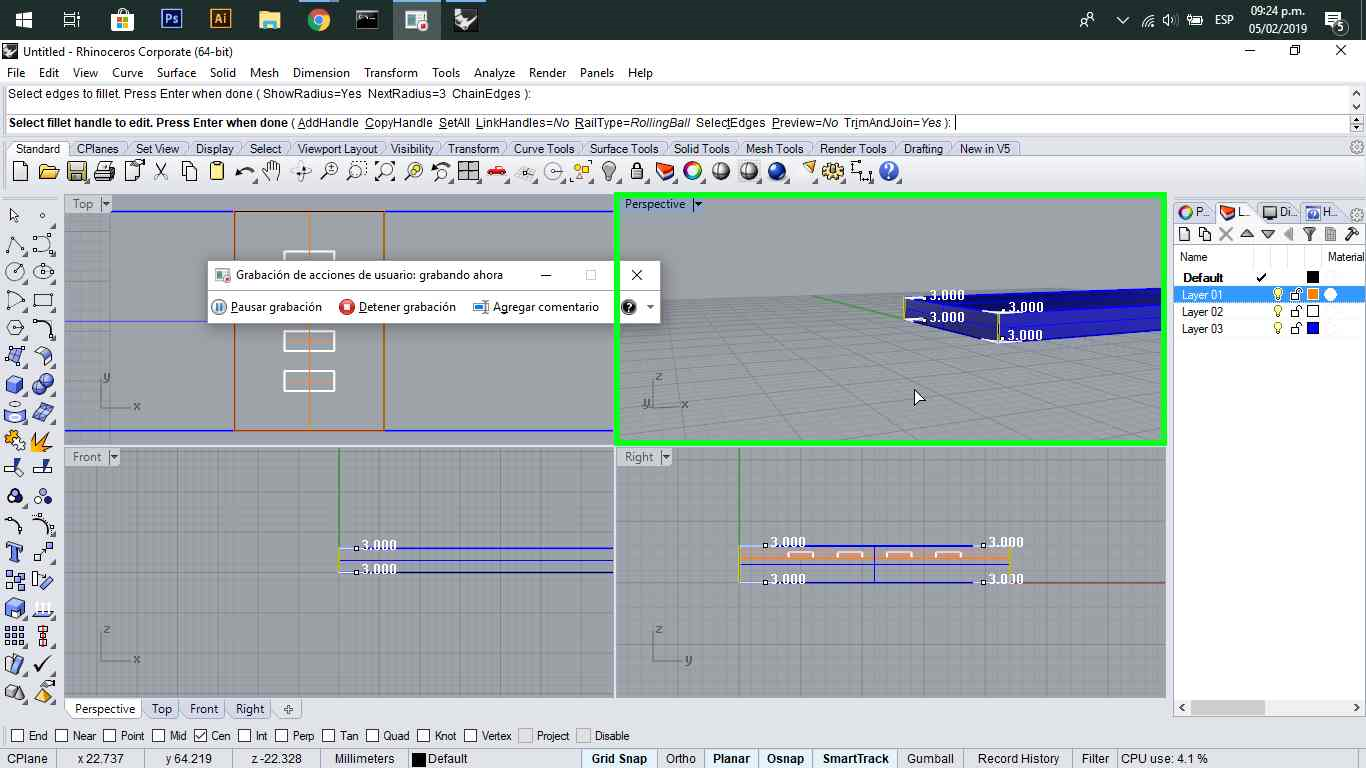Uncheck the Cen osnap checkbox
Image resolution: width=1366 pixels, height=768 pixels.
tap(200, 736)
